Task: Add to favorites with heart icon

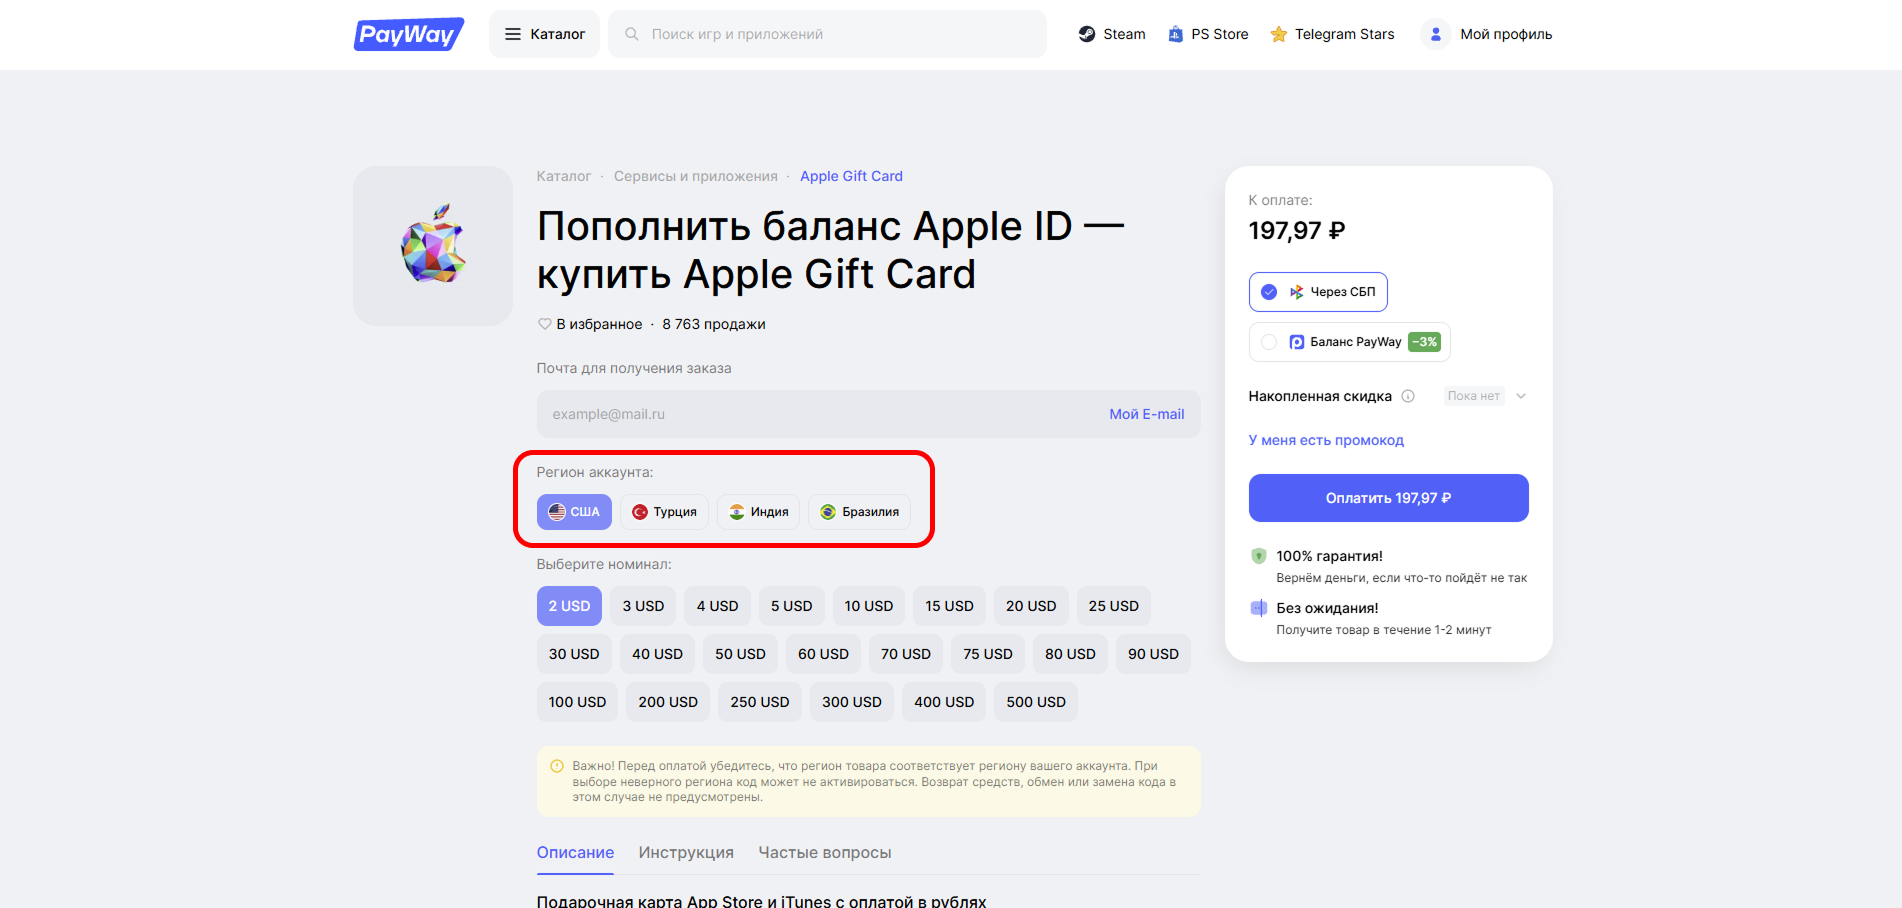Action: tap(545, 324)
